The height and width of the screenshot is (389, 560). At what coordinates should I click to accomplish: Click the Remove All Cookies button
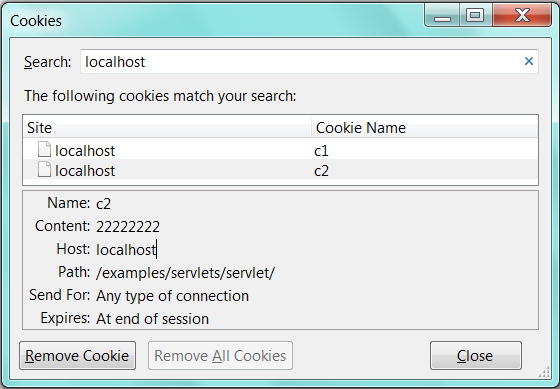click(x=220, y=355)
